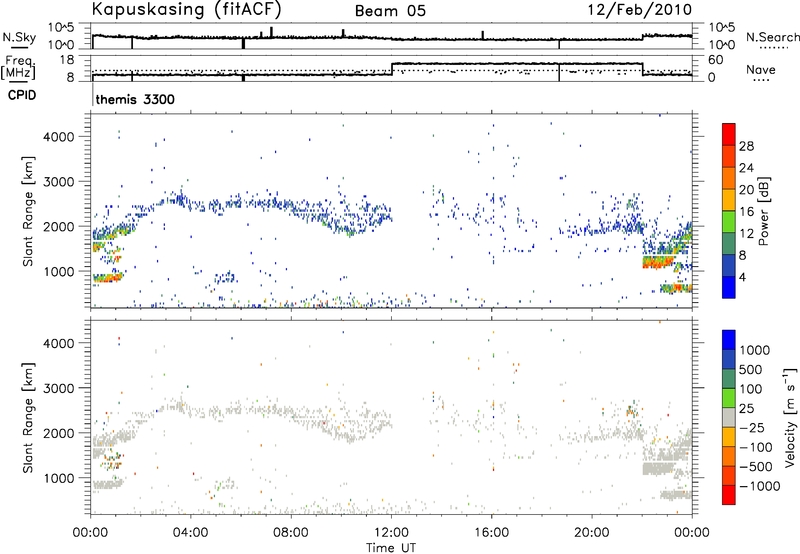Click the Time UT axis label

tap(391, 548)
